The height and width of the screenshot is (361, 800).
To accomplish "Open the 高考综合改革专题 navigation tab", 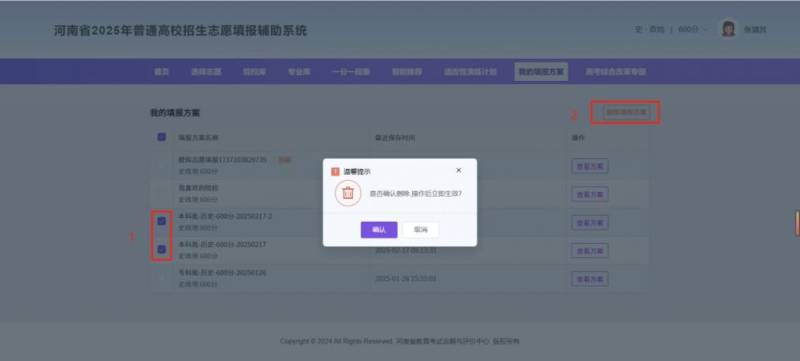I will point(616,72).
